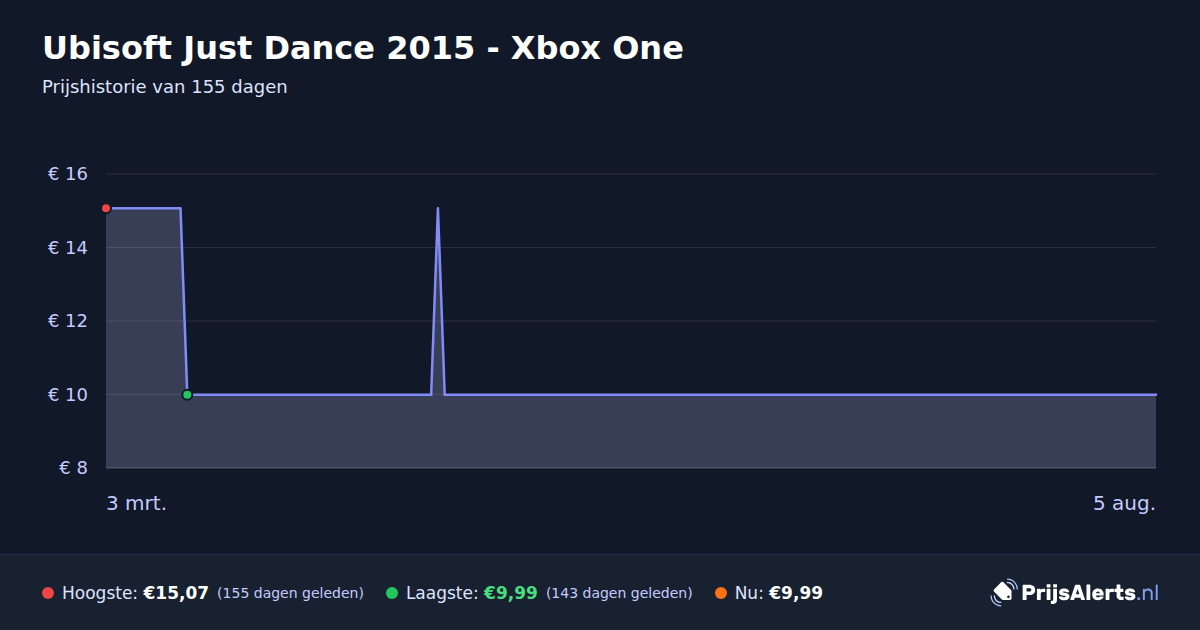The width and height of the screenshot is (1200, 630).
Task: Click the € 14 axis label
Action: pos(68,248)
